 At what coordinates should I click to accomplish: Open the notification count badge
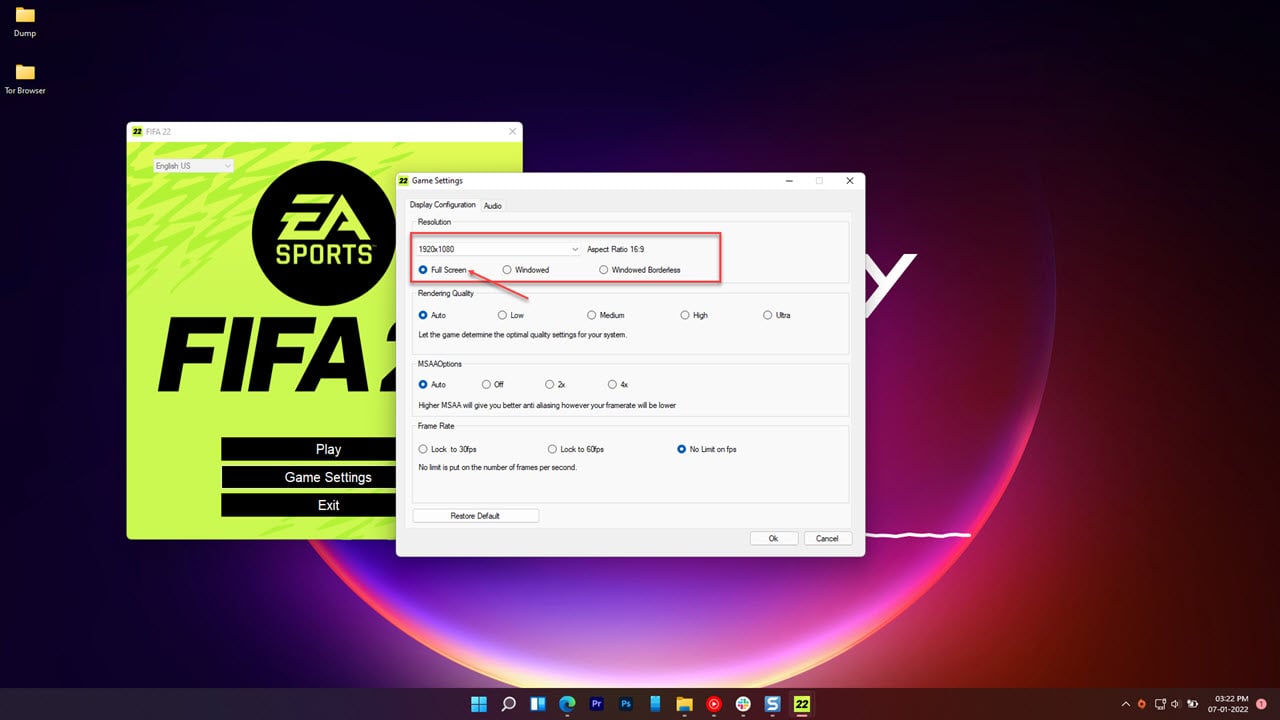pyautogui.click(x=1261, y=704)
